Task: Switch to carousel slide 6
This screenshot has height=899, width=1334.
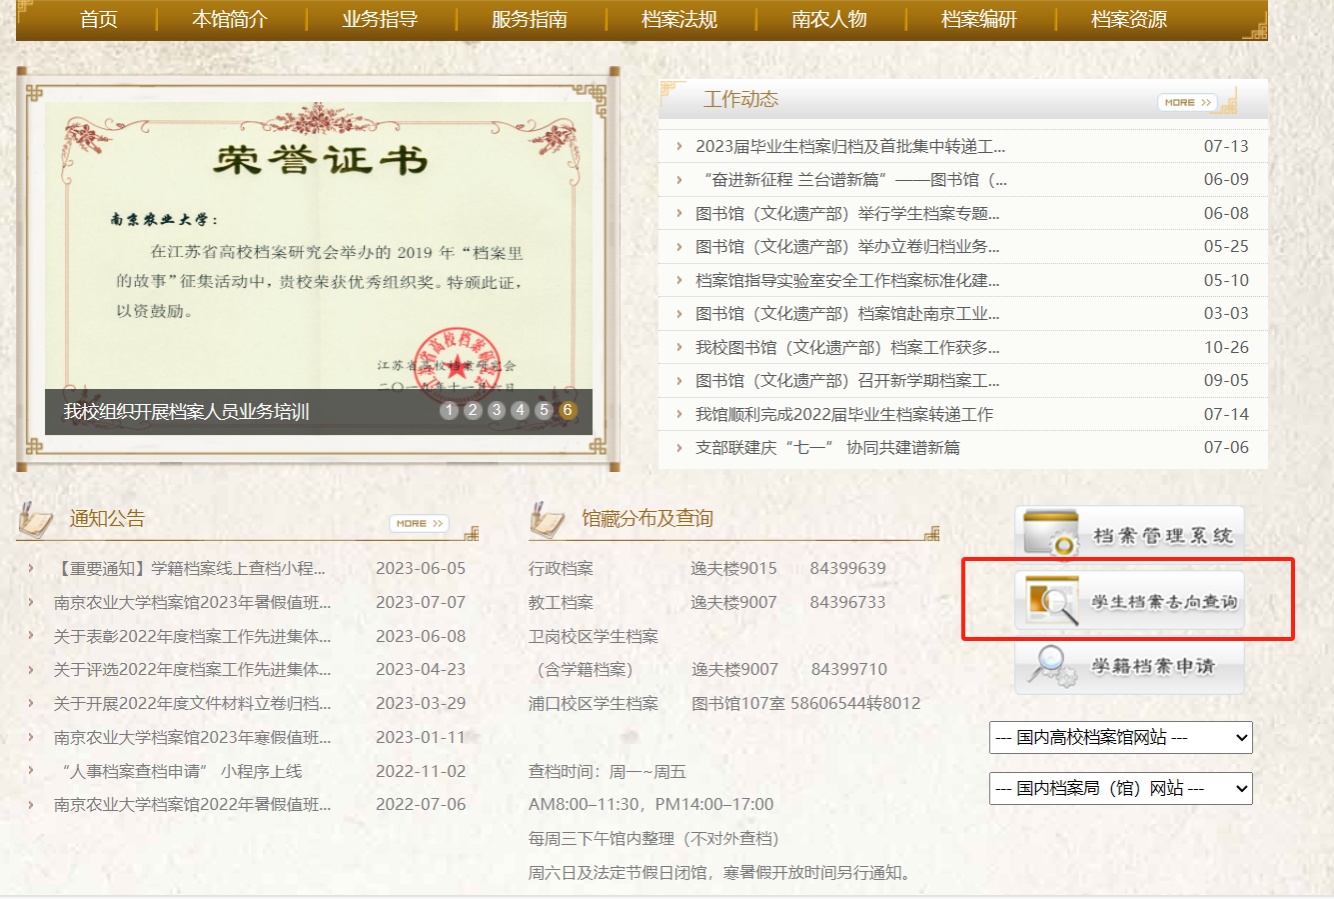Action: [567, 410]
